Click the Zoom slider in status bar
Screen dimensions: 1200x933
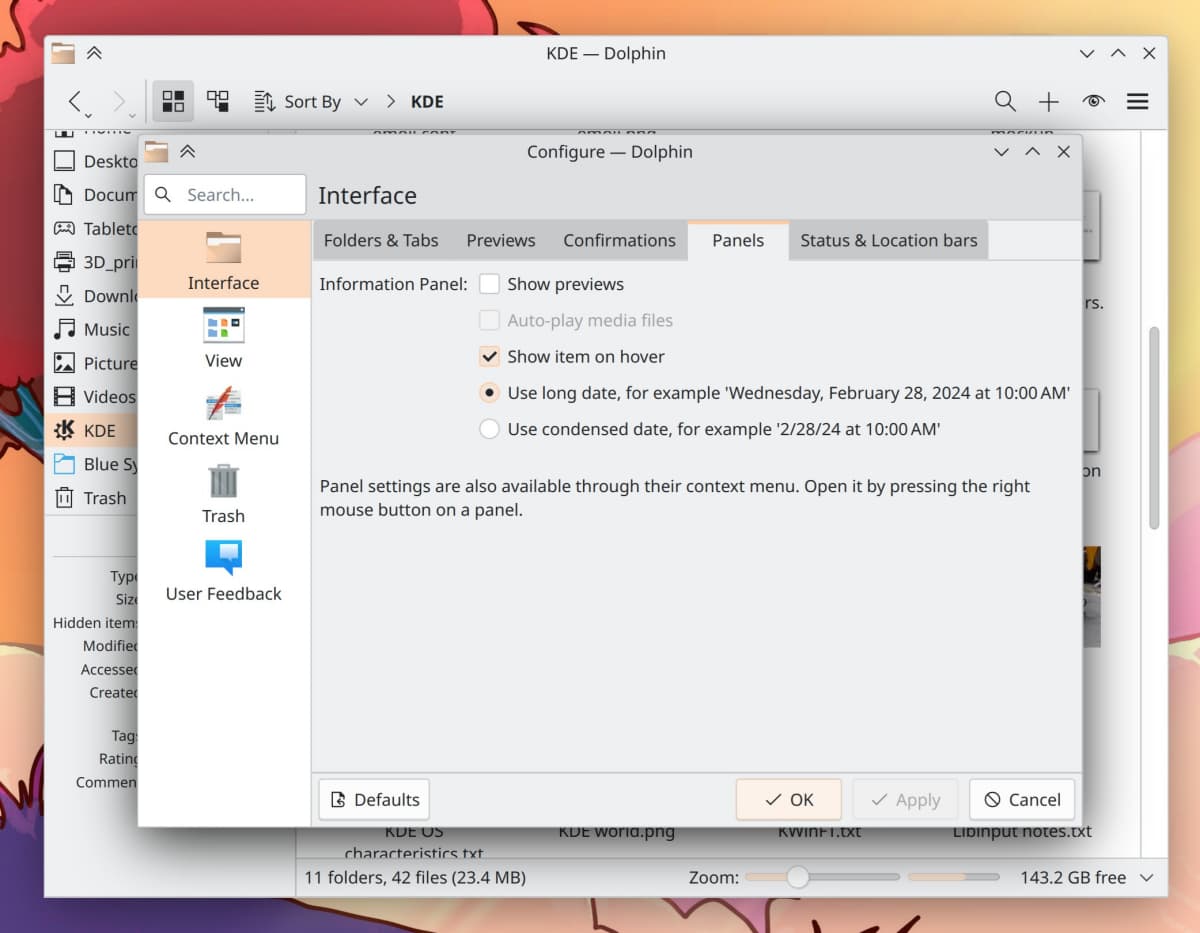822,878
